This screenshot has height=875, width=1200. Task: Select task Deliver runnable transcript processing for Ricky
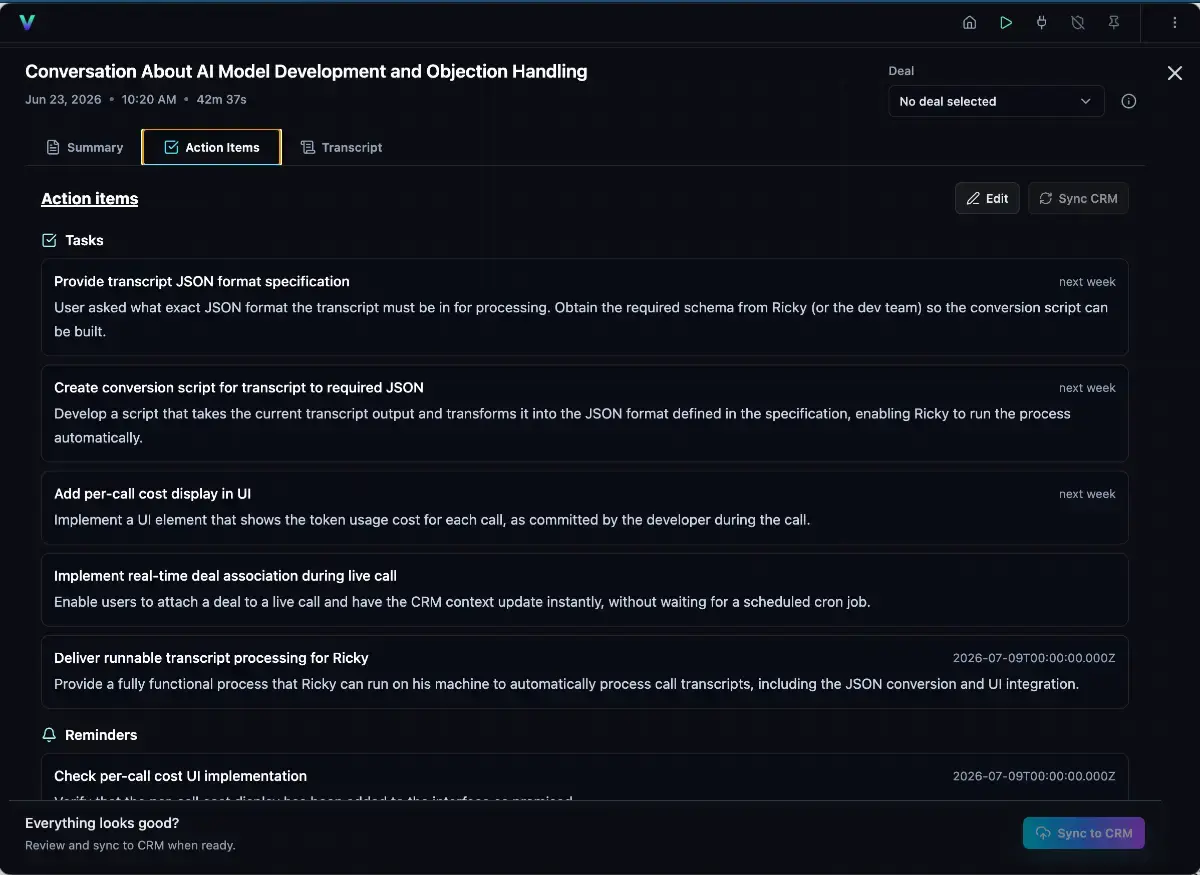(x=584, y=671)
